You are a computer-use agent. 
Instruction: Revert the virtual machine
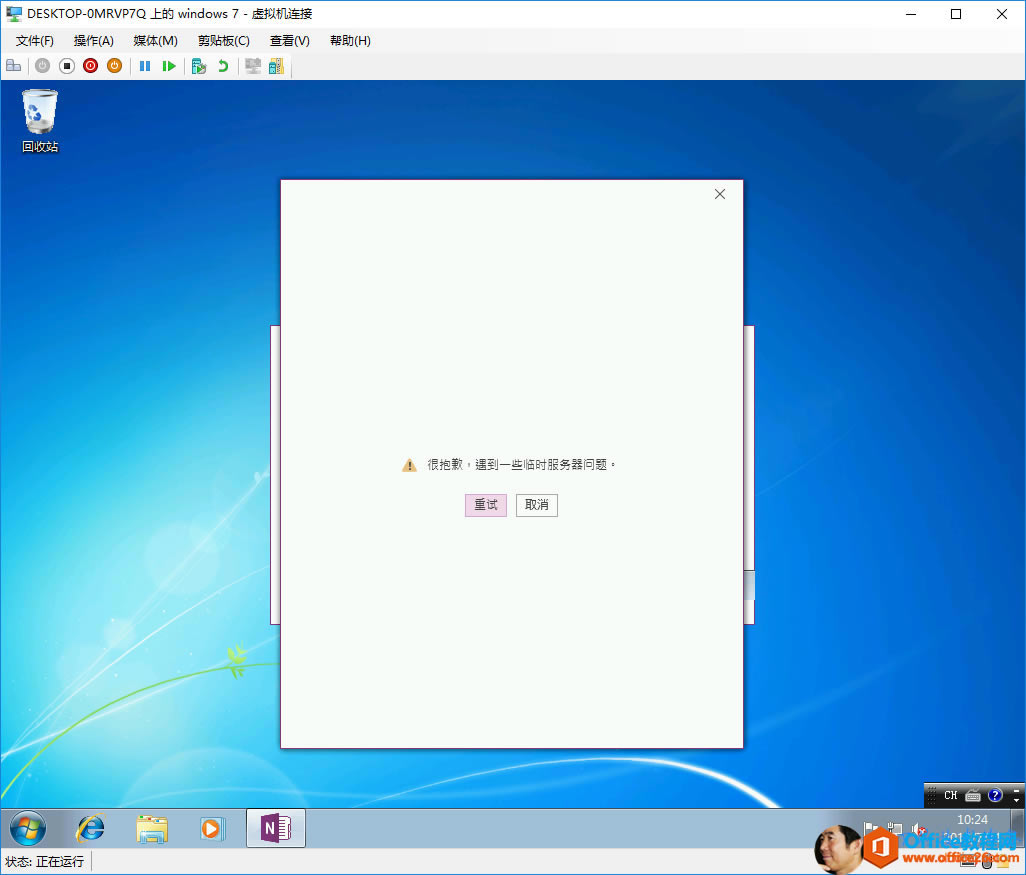[x=222, y=65]
